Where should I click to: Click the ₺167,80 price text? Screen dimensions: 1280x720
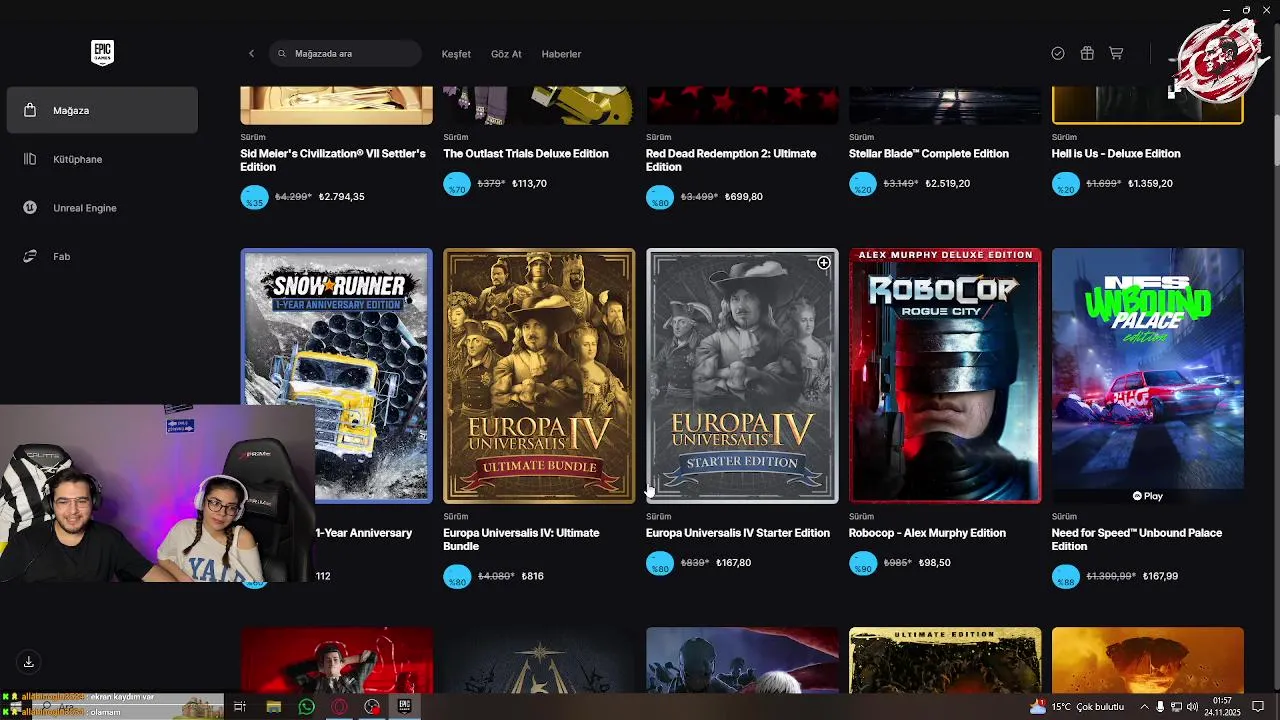click(734, 563)
